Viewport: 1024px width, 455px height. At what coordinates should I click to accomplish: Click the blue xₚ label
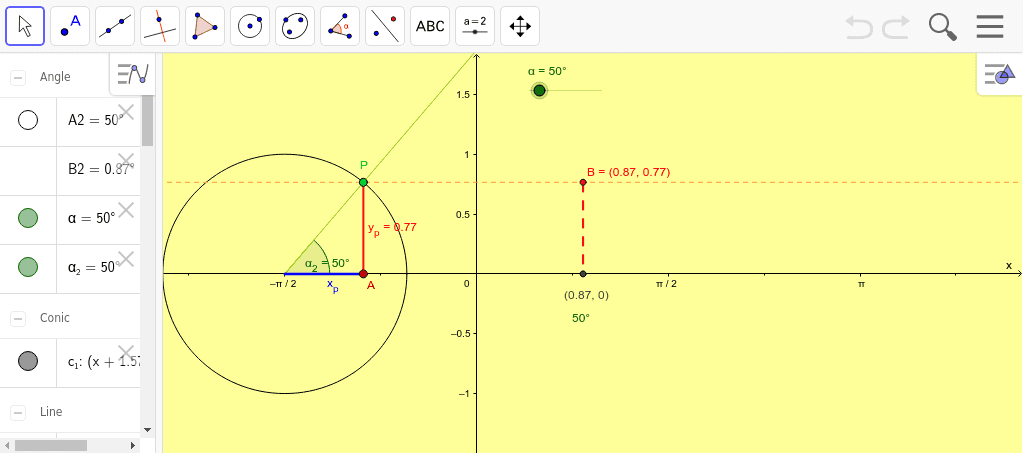(333, 287)
